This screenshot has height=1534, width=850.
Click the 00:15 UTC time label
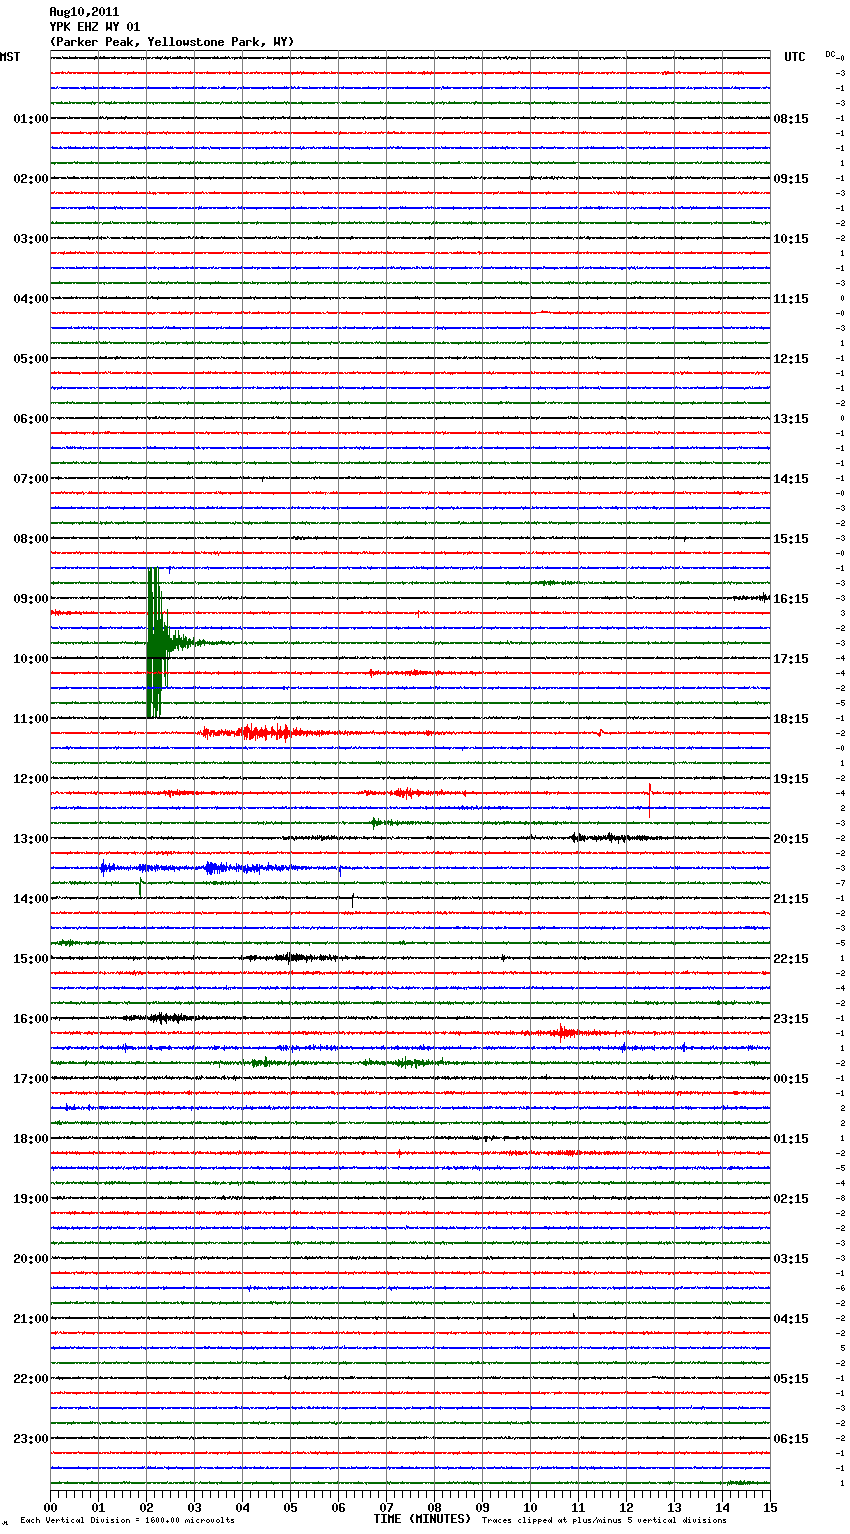coord(791,1079)
